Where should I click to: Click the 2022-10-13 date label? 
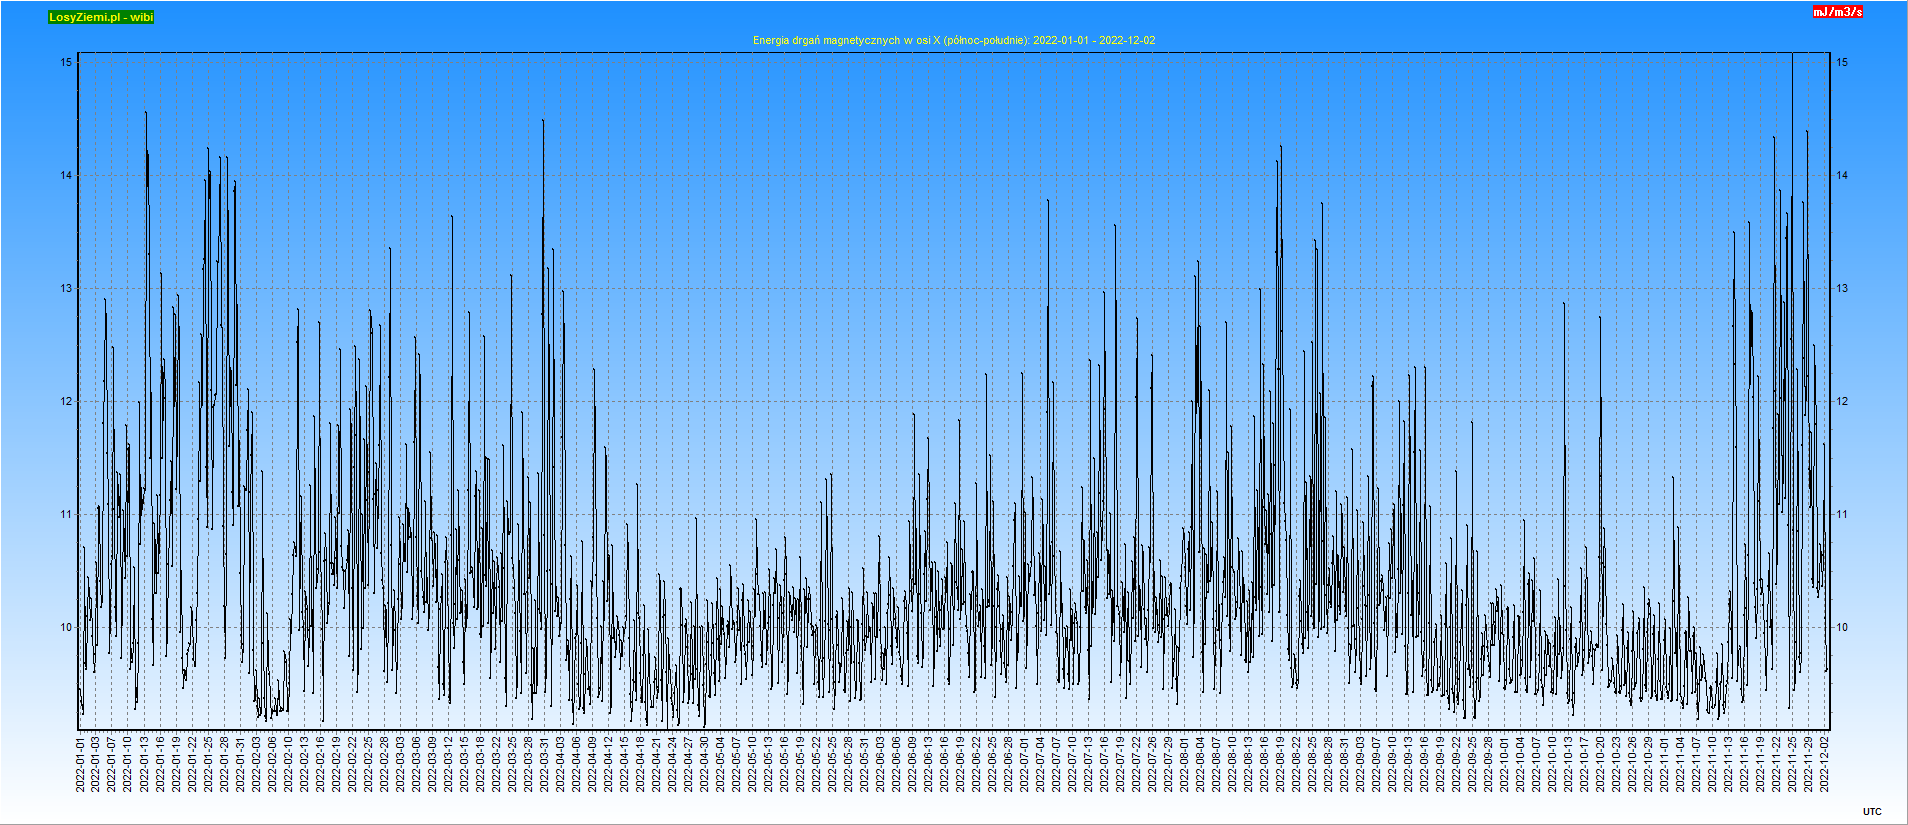pos(1568,765)
